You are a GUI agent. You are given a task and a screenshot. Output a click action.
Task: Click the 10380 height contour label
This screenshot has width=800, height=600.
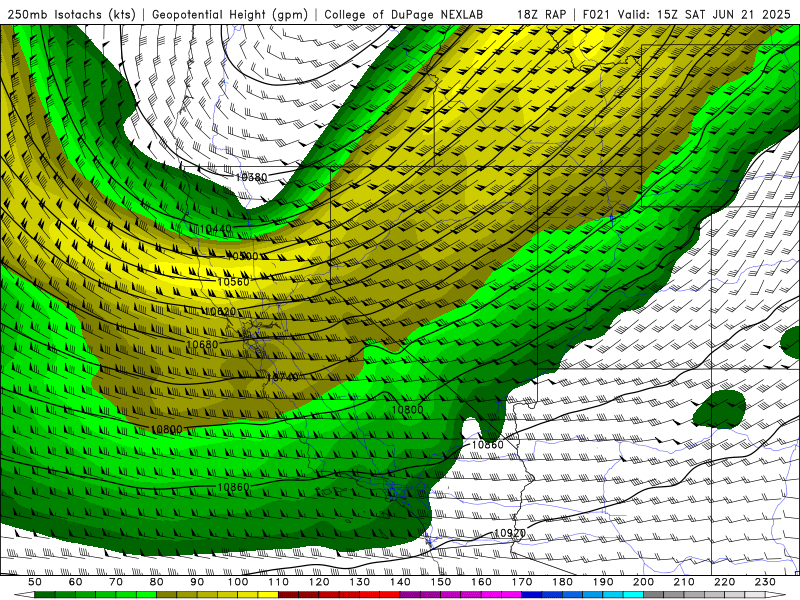tap(251, 178)
